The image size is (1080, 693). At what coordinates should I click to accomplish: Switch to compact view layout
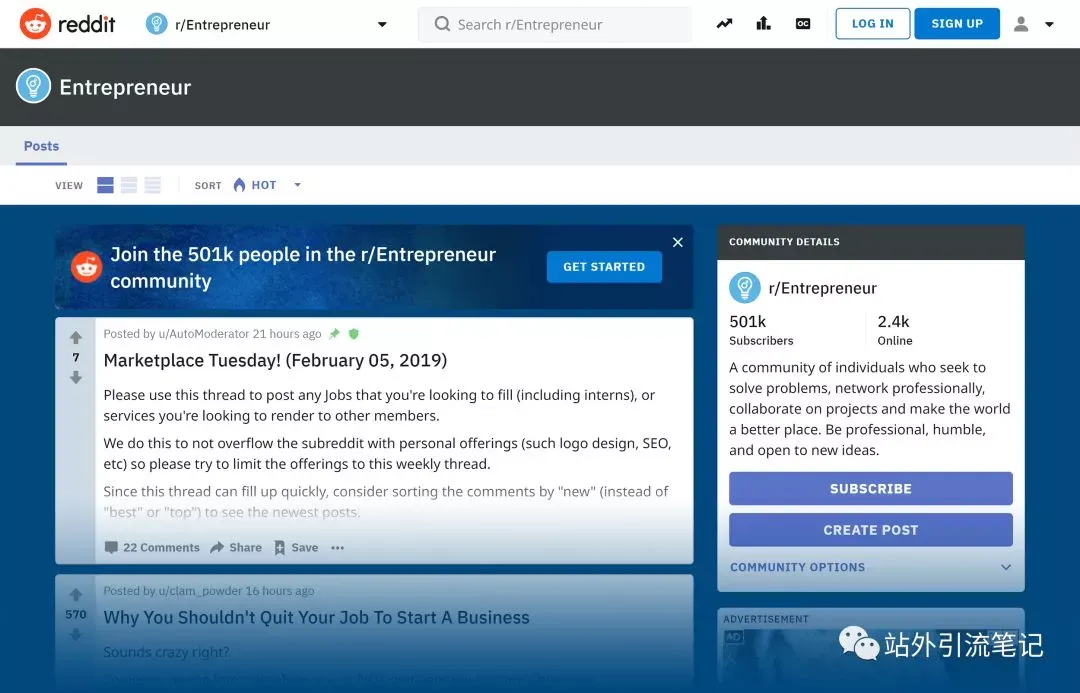[x=152, y=185]
